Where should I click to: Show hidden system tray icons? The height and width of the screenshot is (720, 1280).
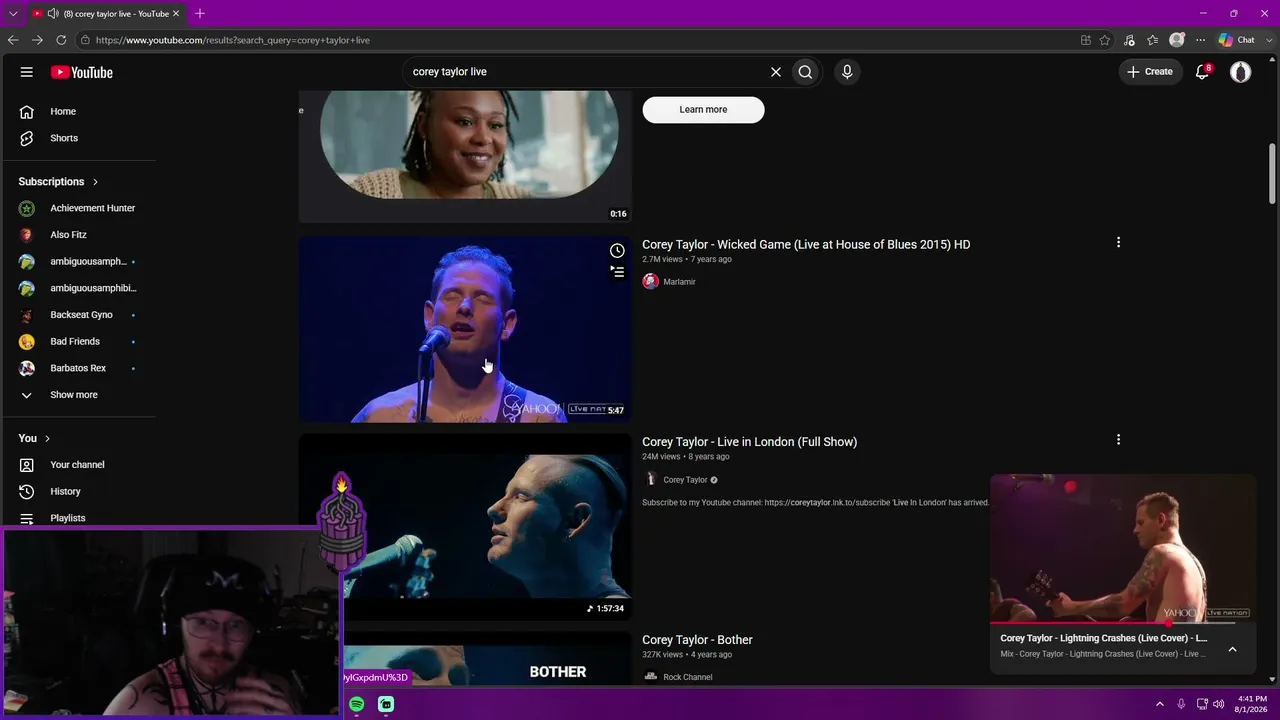[1160, 705]
